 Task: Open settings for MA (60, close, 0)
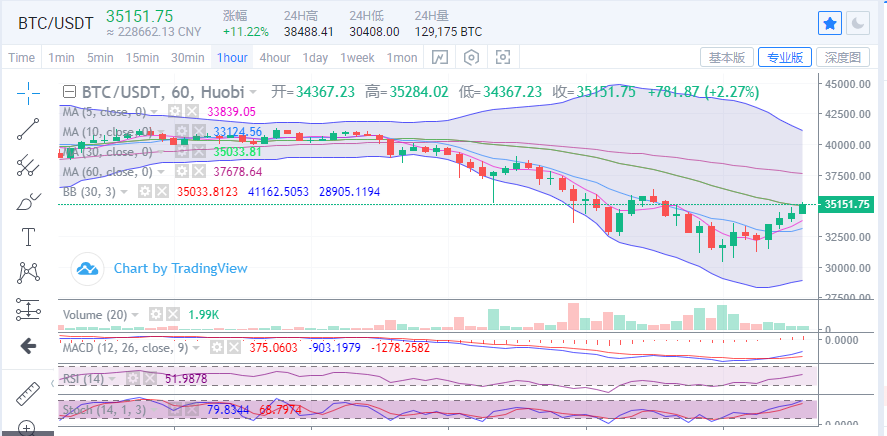[182, 171]
